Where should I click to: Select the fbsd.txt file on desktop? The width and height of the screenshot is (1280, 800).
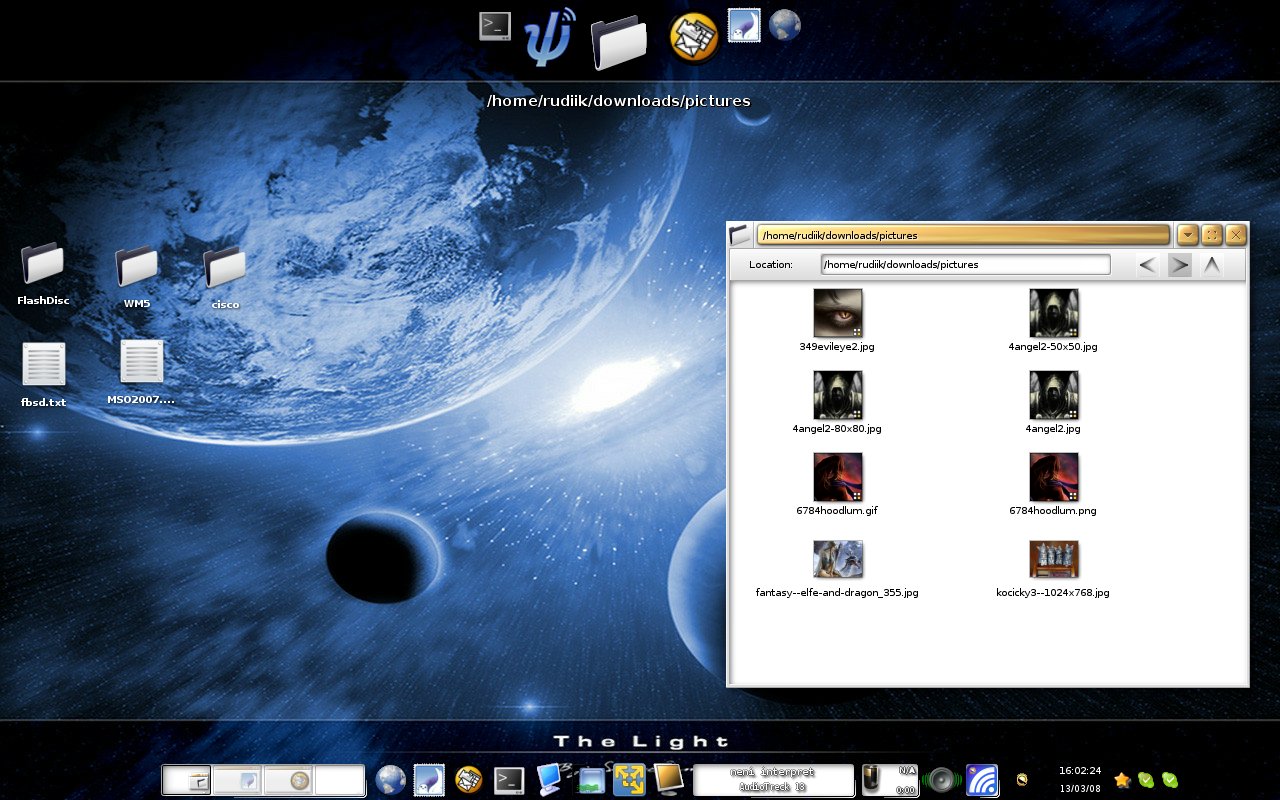(x=43, y=364)
